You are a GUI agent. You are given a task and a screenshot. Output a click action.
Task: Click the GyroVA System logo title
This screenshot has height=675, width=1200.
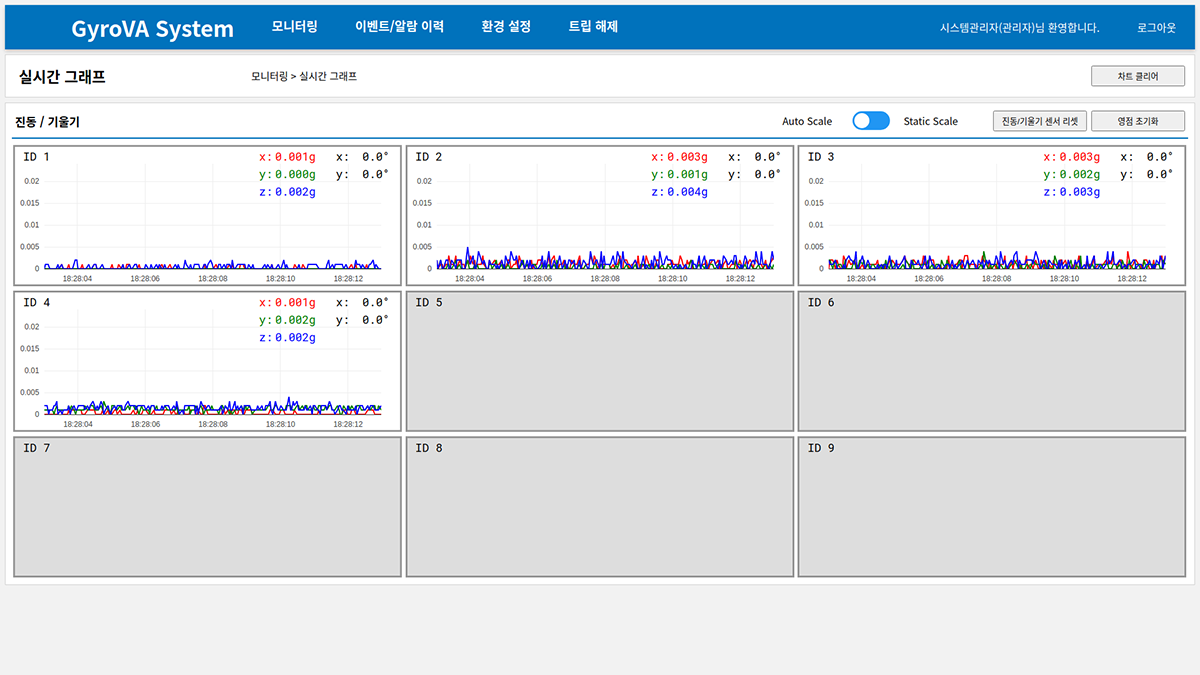(153, 29)
